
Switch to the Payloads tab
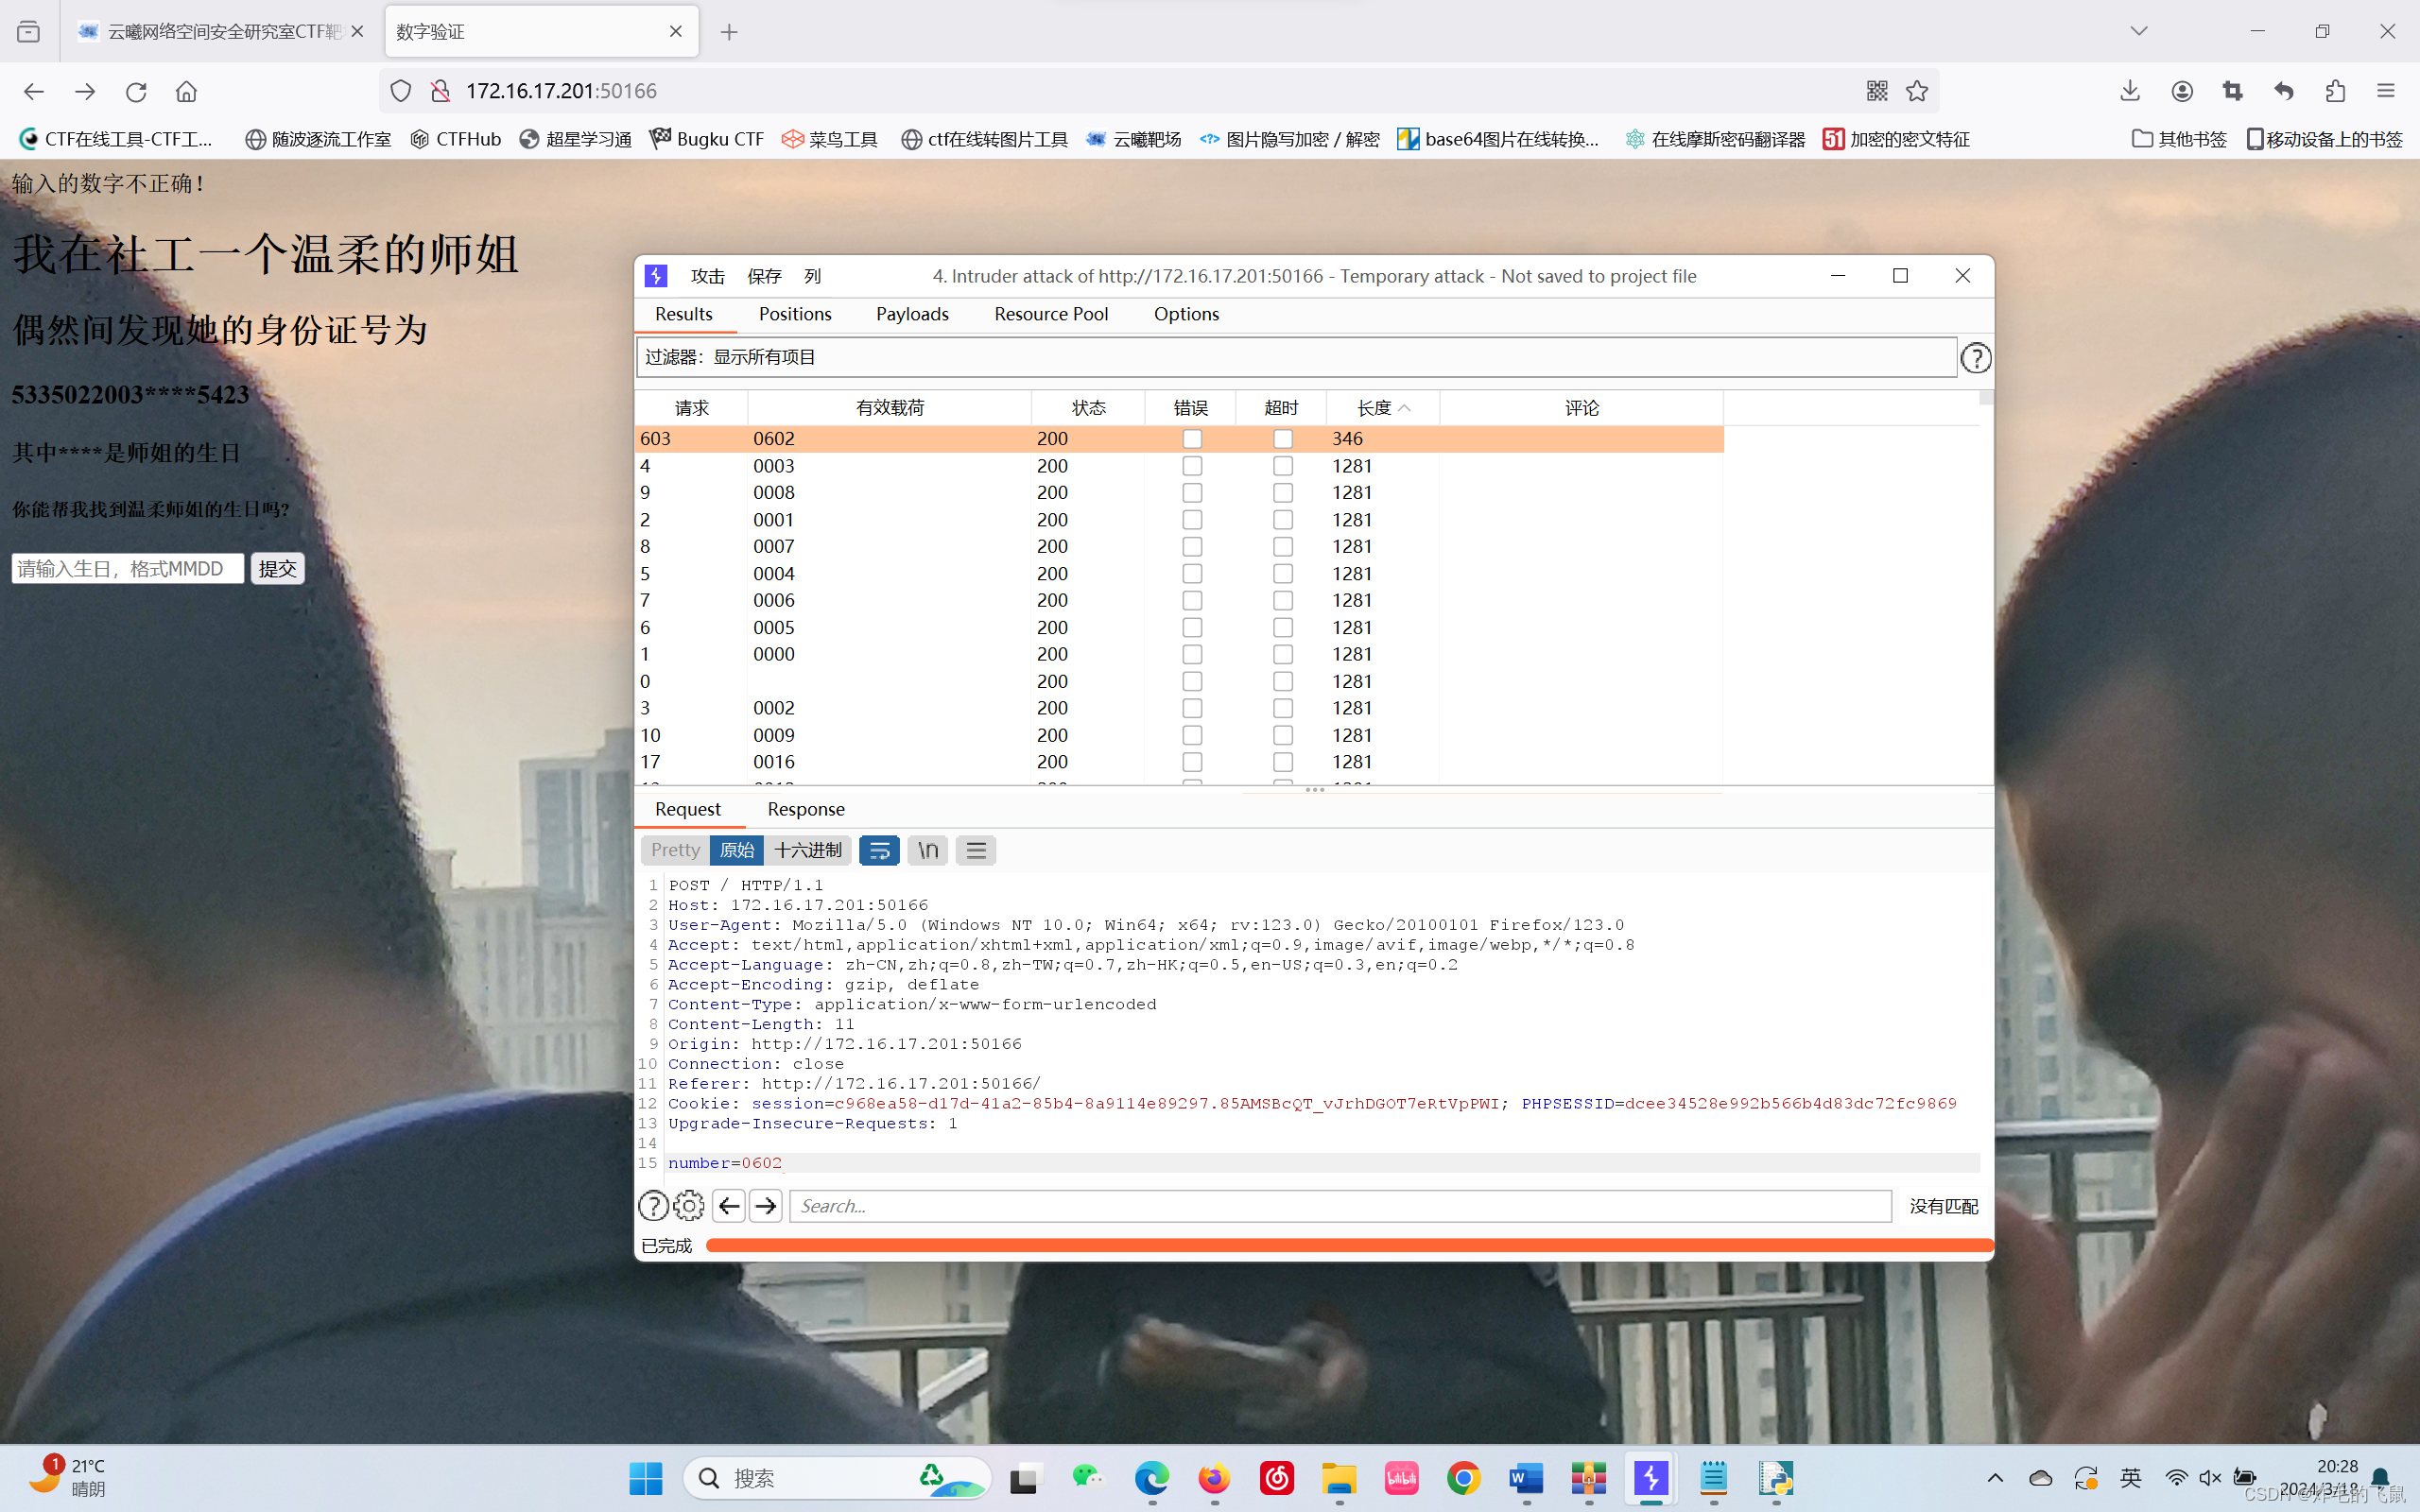(x=911, y=314)
